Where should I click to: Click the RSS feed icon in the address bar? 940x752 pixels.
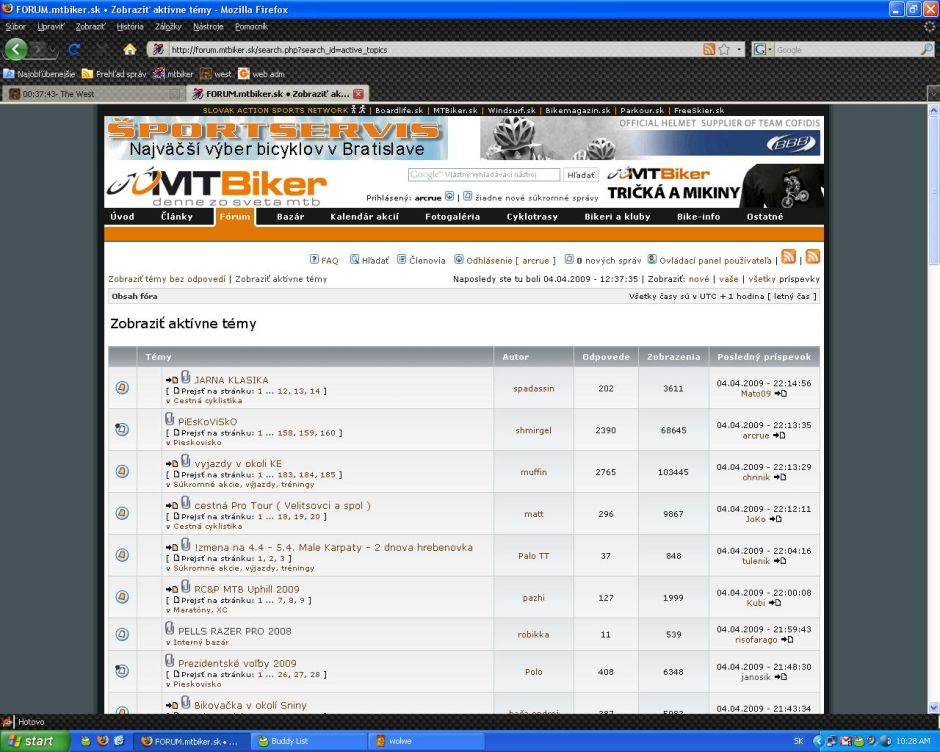(x=709, y=49)
